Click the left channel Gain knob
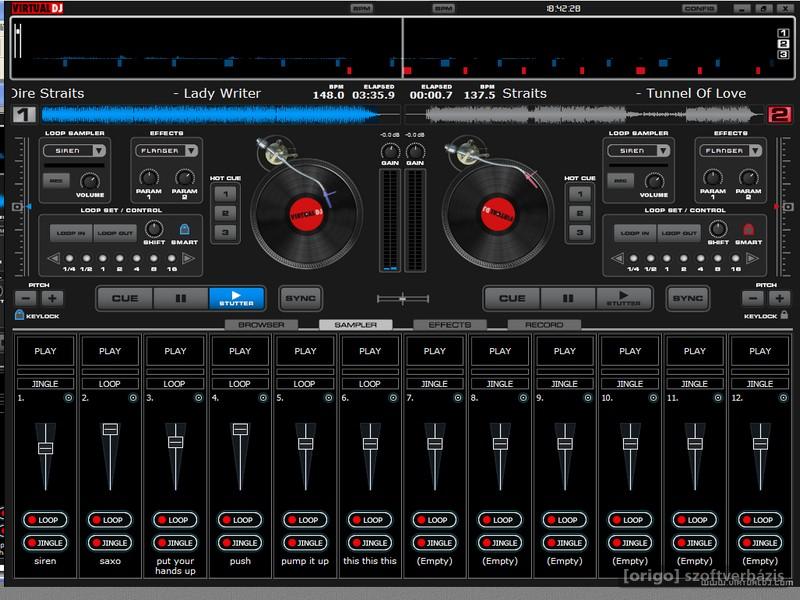Image resolution: width=800 pixels, height=600 pixels. tap(390, 151)
